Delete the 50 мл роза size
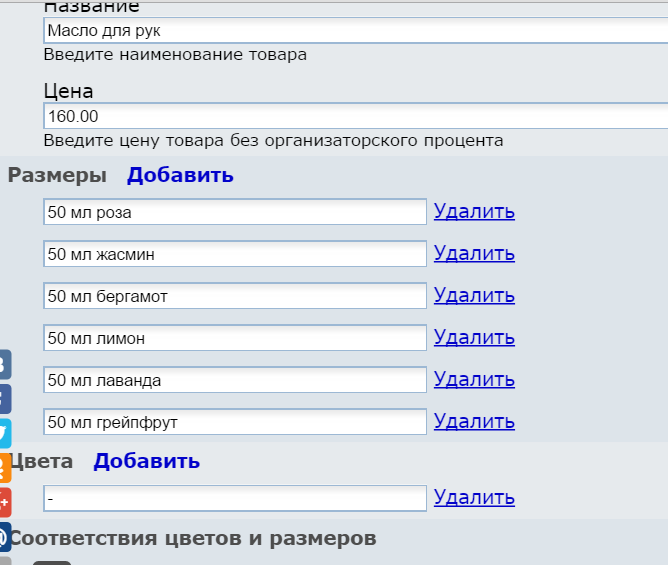Image resolution: width=668 pixels, height=565 pixels. tap(474, 211)
